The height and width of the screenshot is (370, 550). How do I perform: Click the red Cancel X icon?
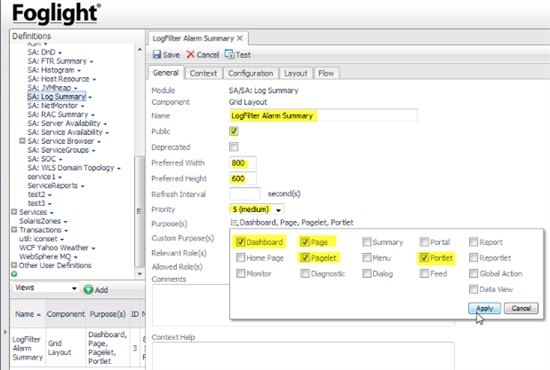point(190,54)
